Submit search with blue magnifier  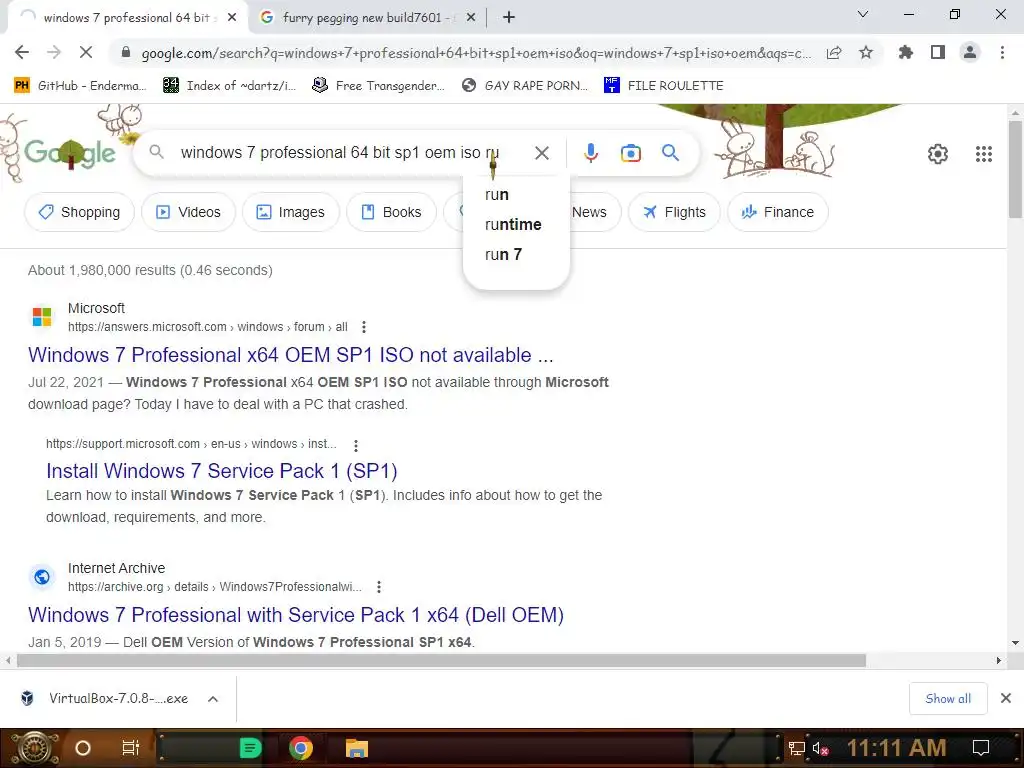point(670,153)
